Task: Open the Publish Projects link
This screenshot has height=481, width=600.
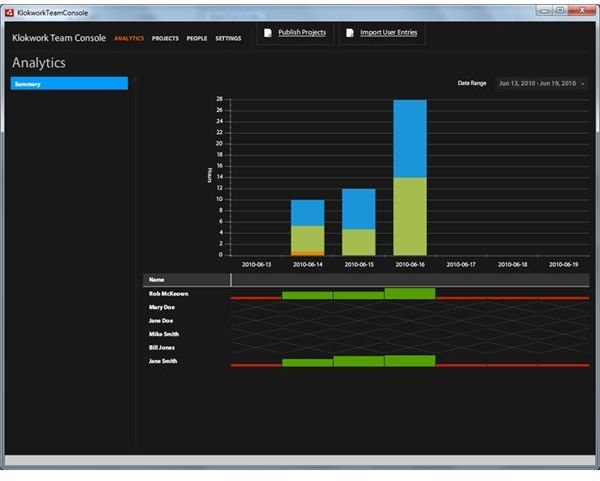Action: (302, 33)
